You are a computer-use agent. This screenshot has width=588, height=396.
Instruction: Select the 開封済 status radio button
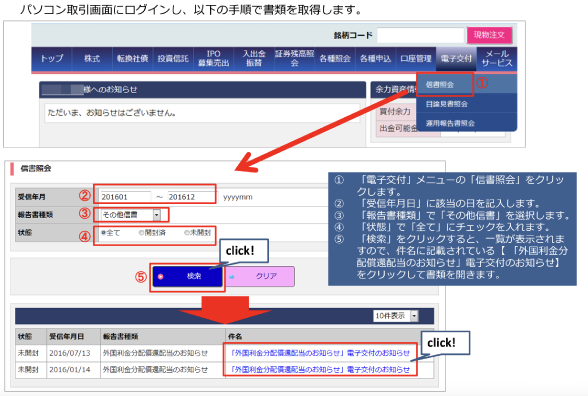coord(141,232)
